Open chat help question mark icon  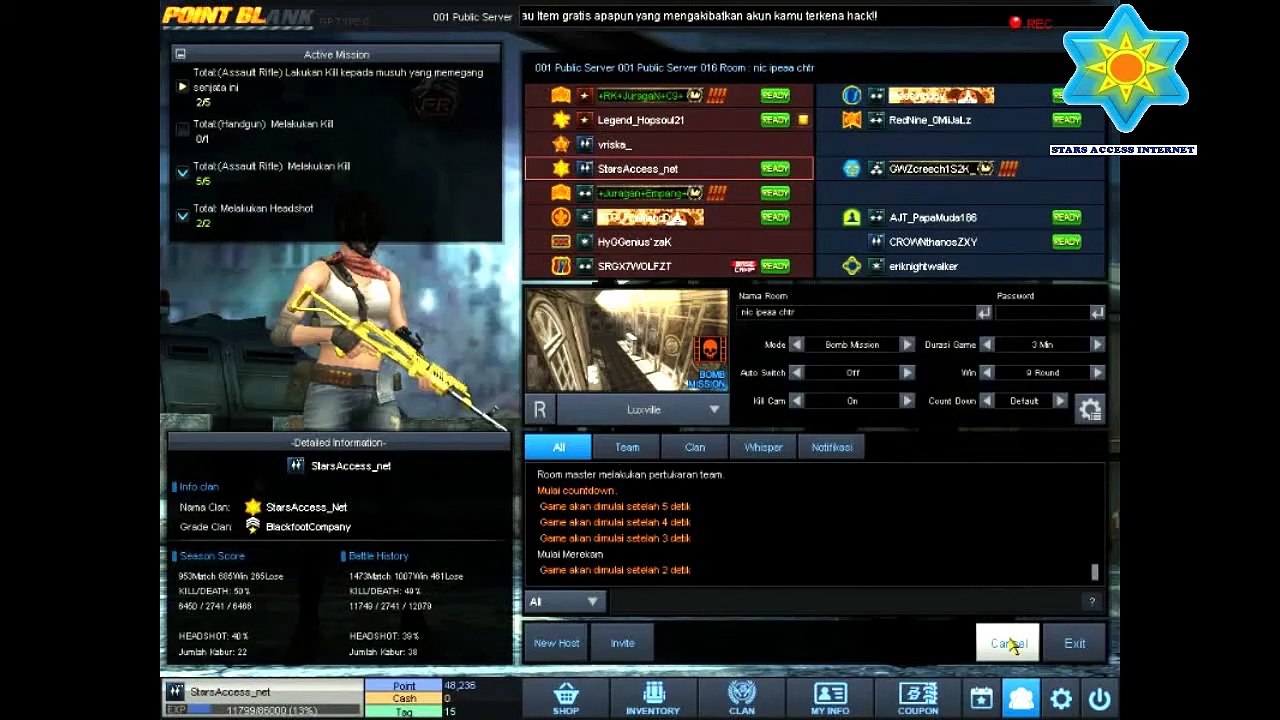point(1091,601)
